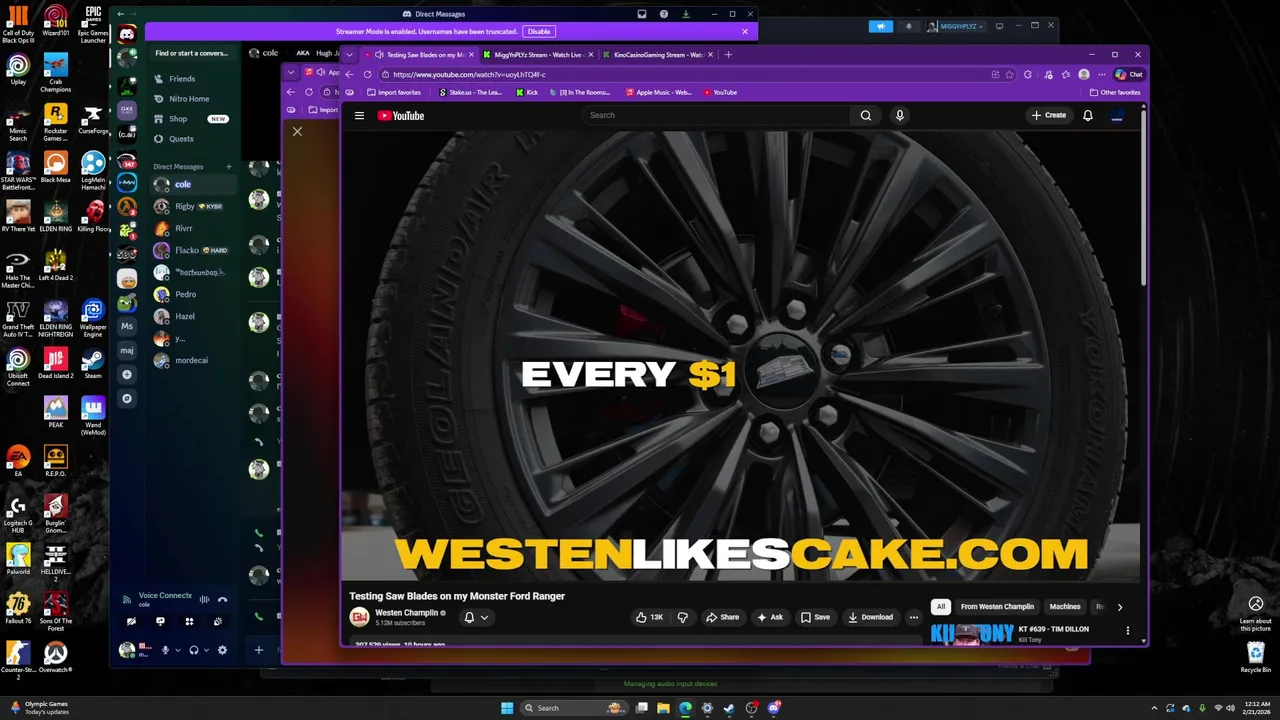Disable Discord Streamer Mode
Image resolution: width=1280 pixels, height=720 pixels.
click(539, 31)
